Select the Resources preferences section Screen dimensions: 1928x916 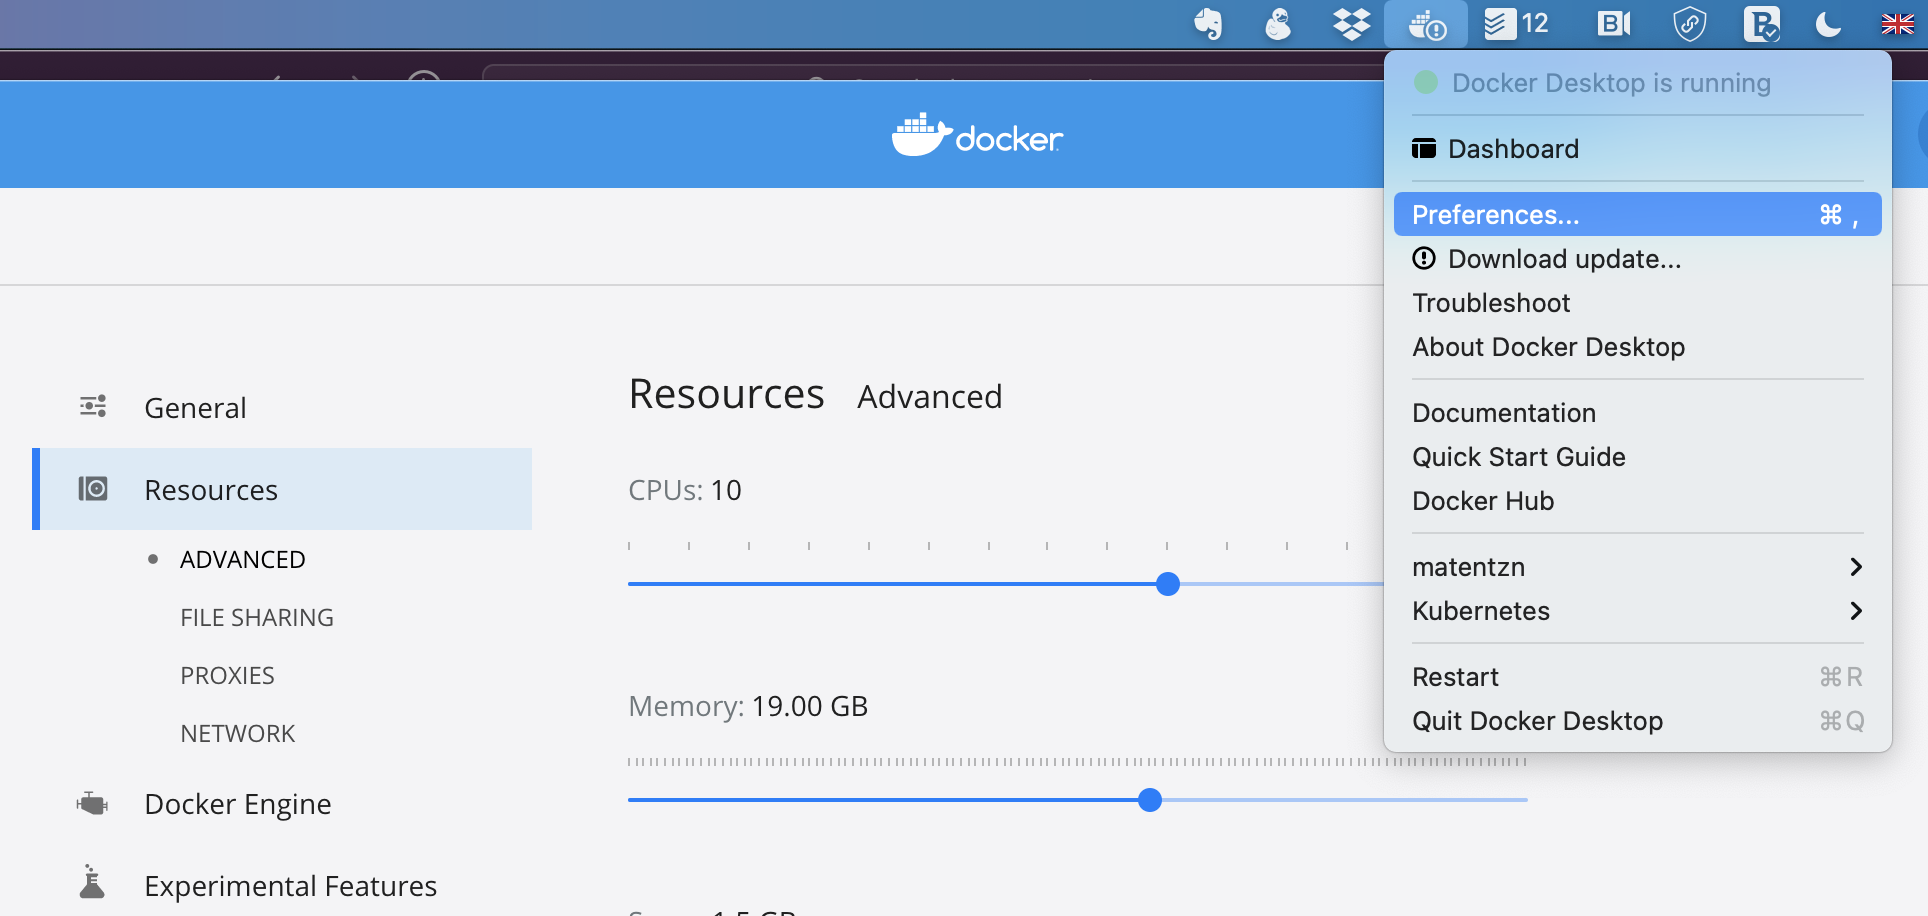click(x=282, y=489)
